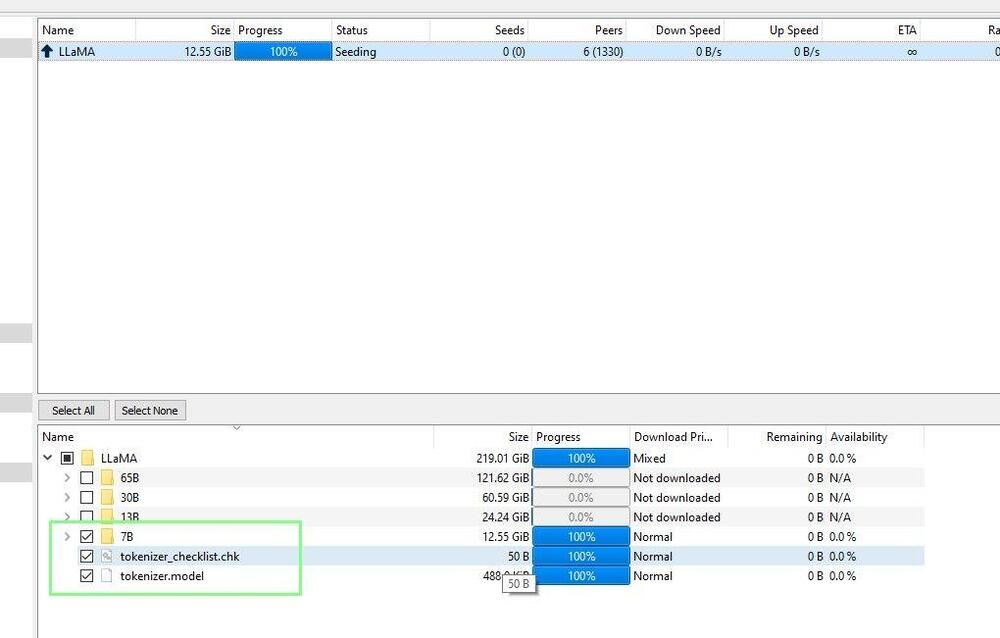
Task: Sort torrents by Status column
Action: point(381,30)
